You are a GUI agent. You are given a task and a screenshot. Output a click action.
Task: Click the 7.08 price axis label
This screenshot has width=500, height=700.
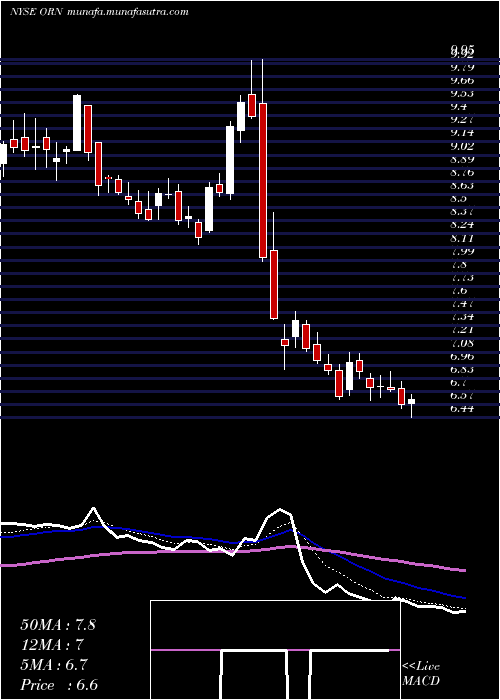click(x=462, y=343)
